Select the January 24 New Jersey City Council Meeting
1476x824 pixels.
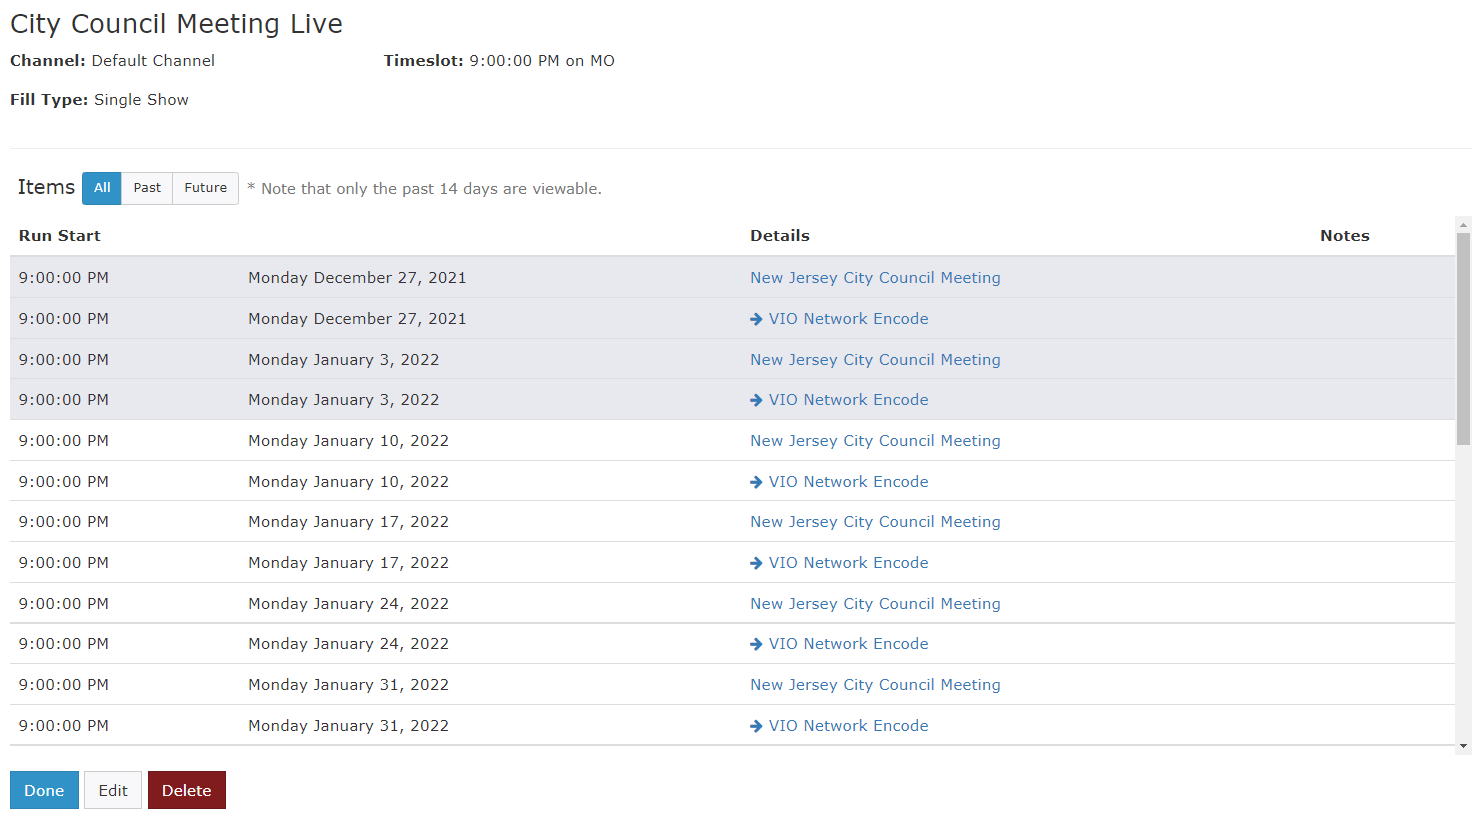(875, 604)
